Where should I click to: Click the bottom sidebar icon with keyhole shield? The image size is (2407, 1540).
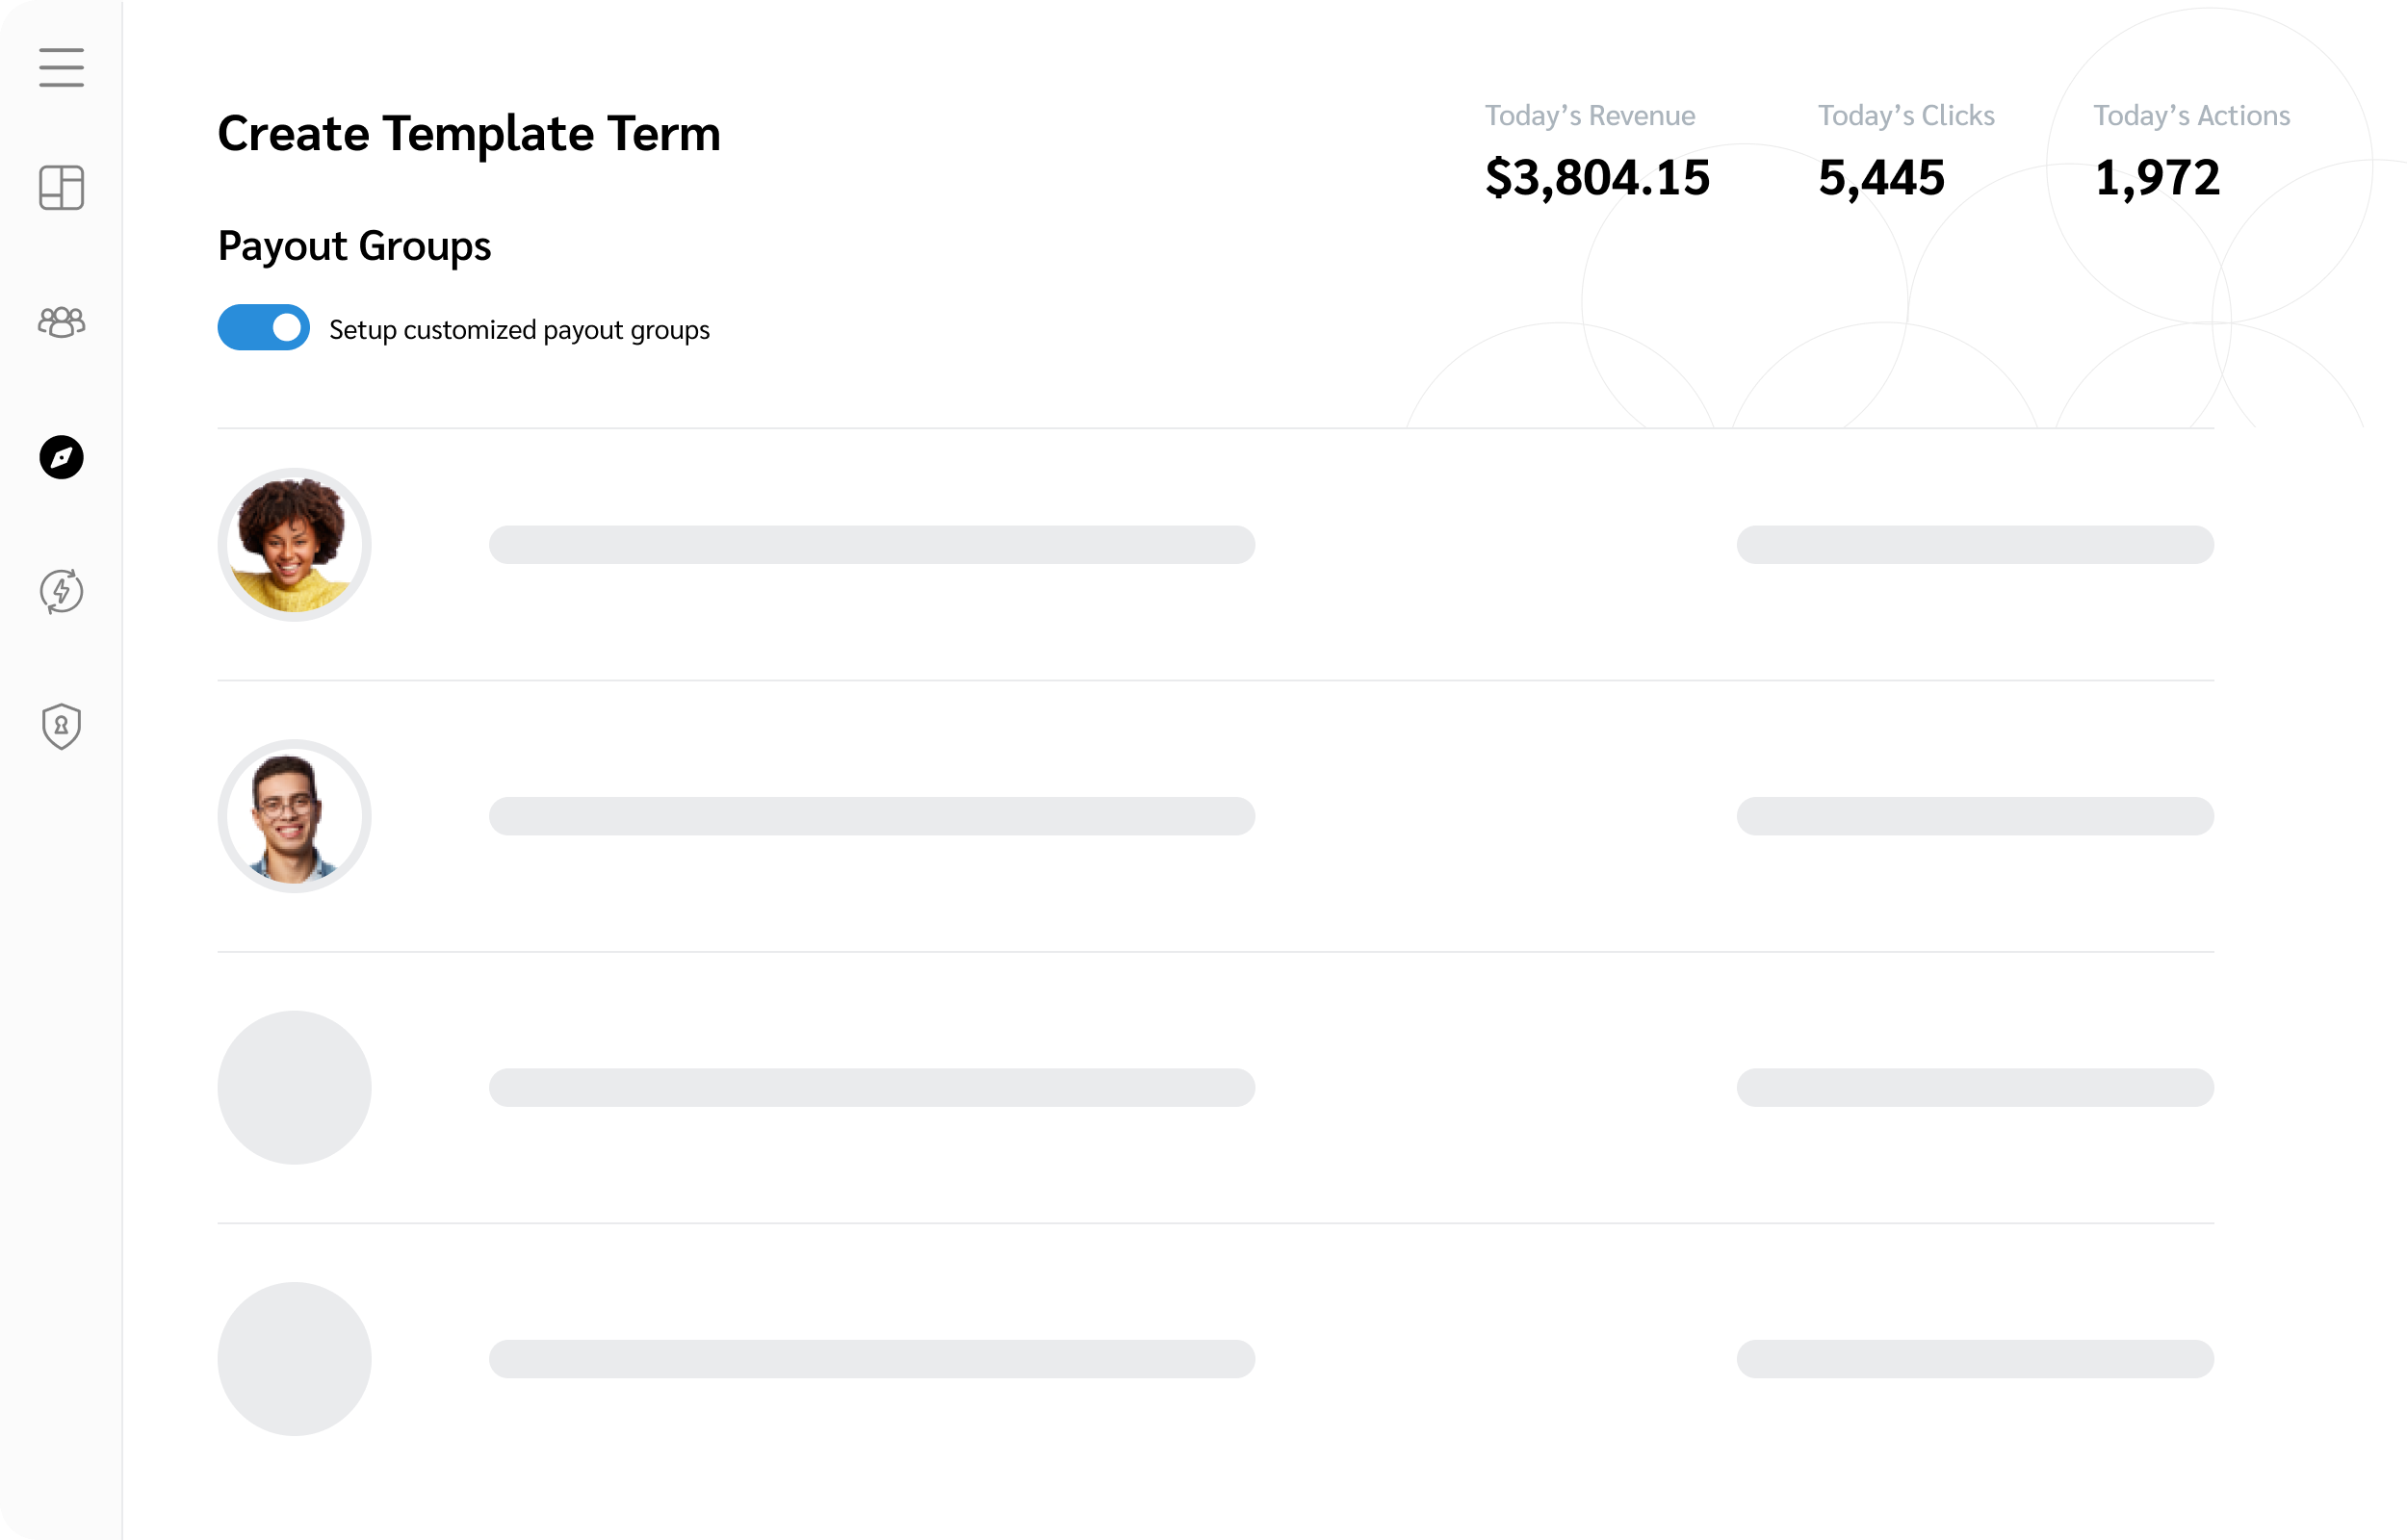61,726
